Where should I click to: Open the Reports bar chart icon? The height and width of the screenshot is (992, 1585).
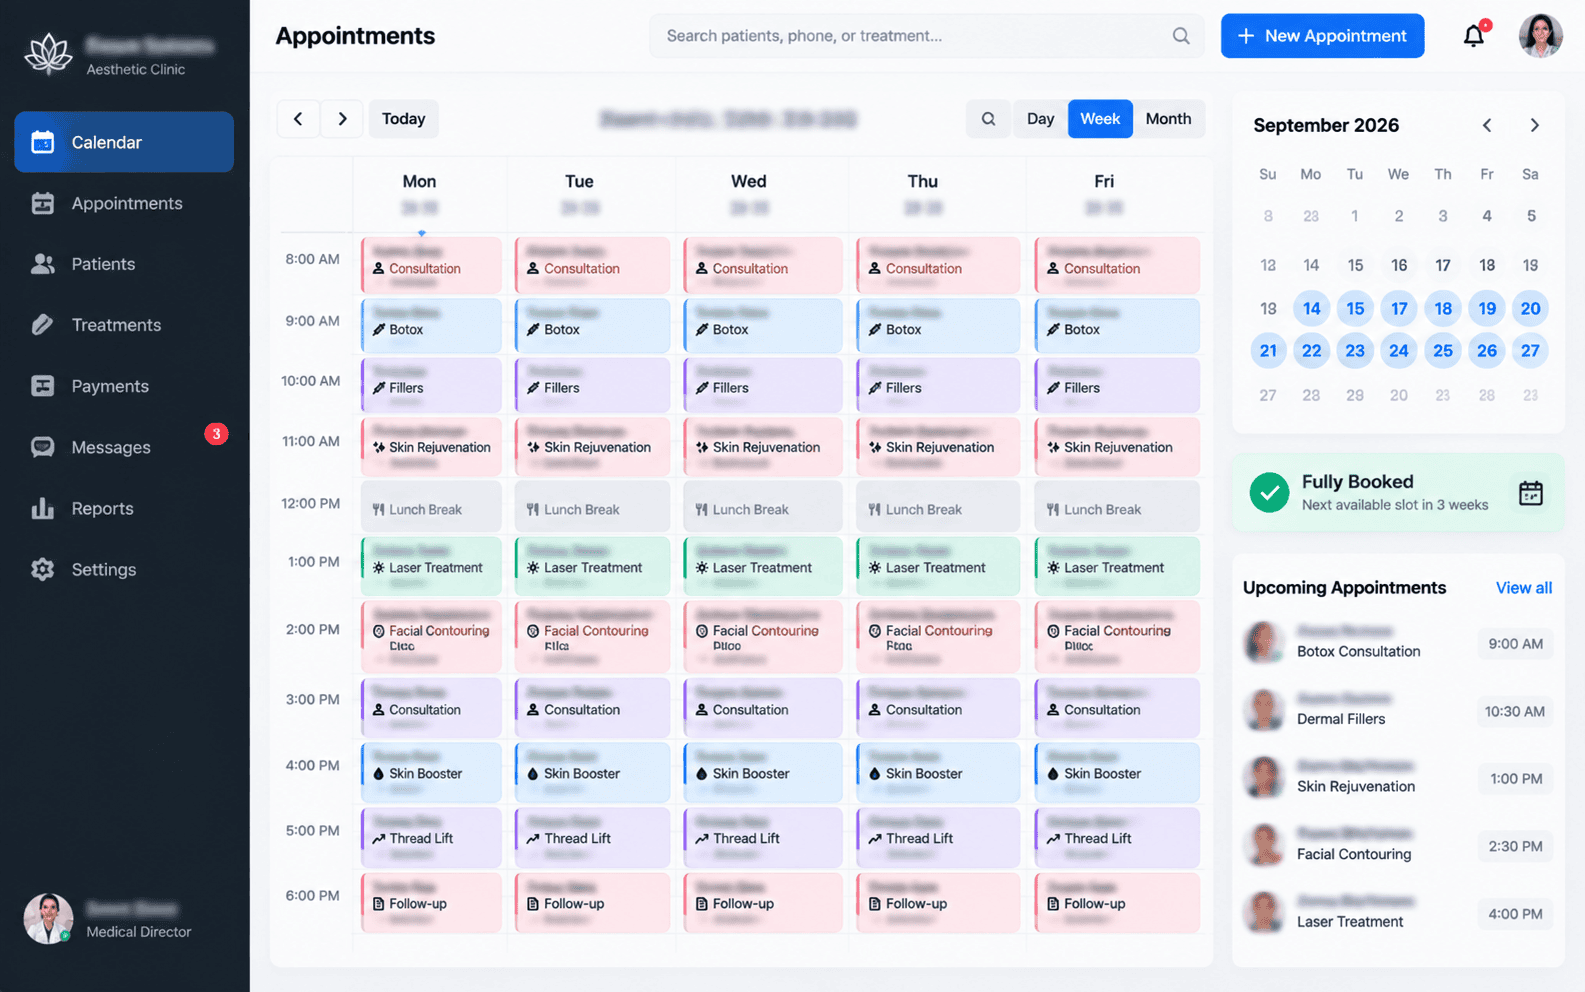click(42, 508)
